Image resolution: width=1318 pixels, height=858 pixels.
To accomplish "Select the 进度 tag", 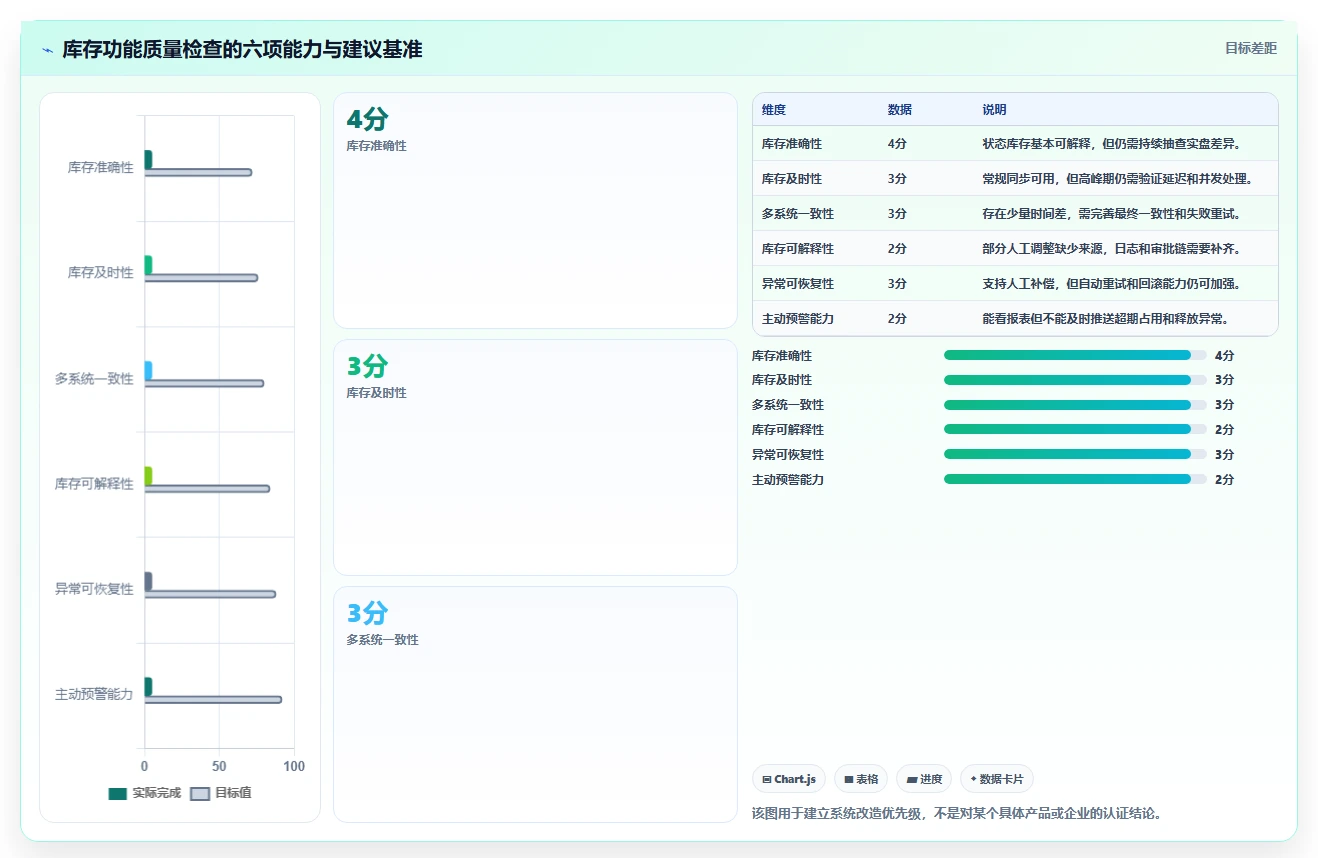I will [x=924, y=779].
